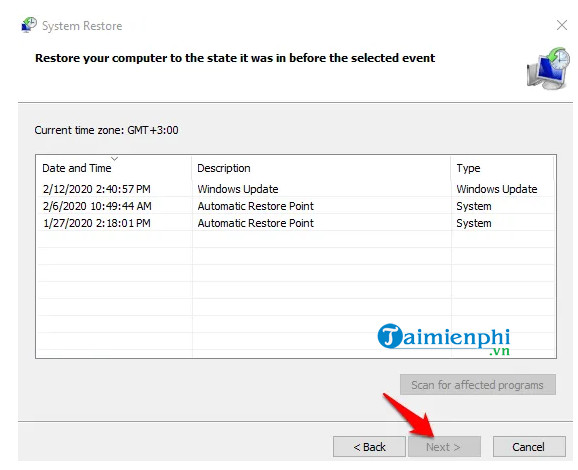Click the System type cell for 1/27/2020
Viewport: 578px width, 470px height.
(474, 223)
